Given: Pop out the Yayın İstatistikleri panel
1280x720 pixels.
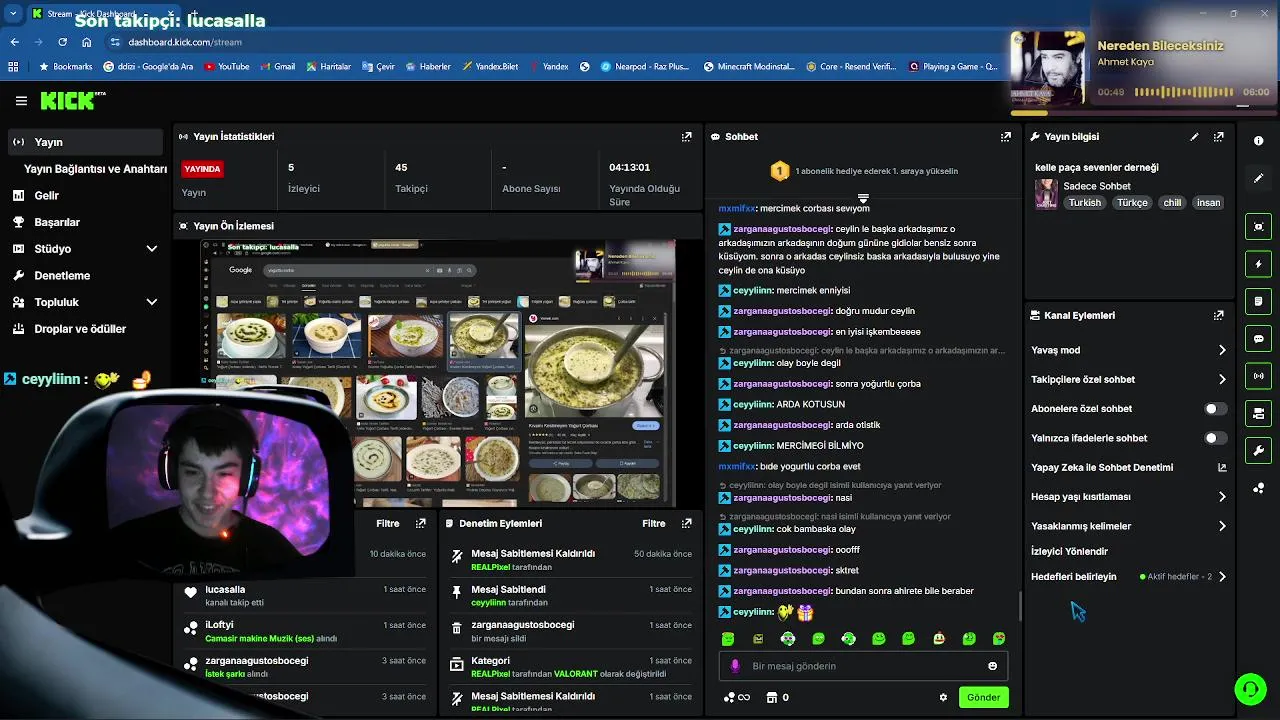Looking at the screenshot, I should coord(686,137).
